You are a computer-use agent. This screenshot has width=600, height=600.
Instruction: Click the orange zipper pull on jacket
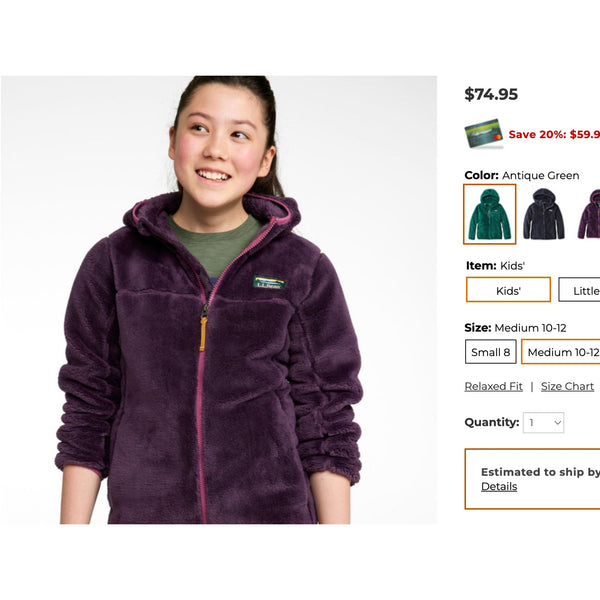click(203, 334)
